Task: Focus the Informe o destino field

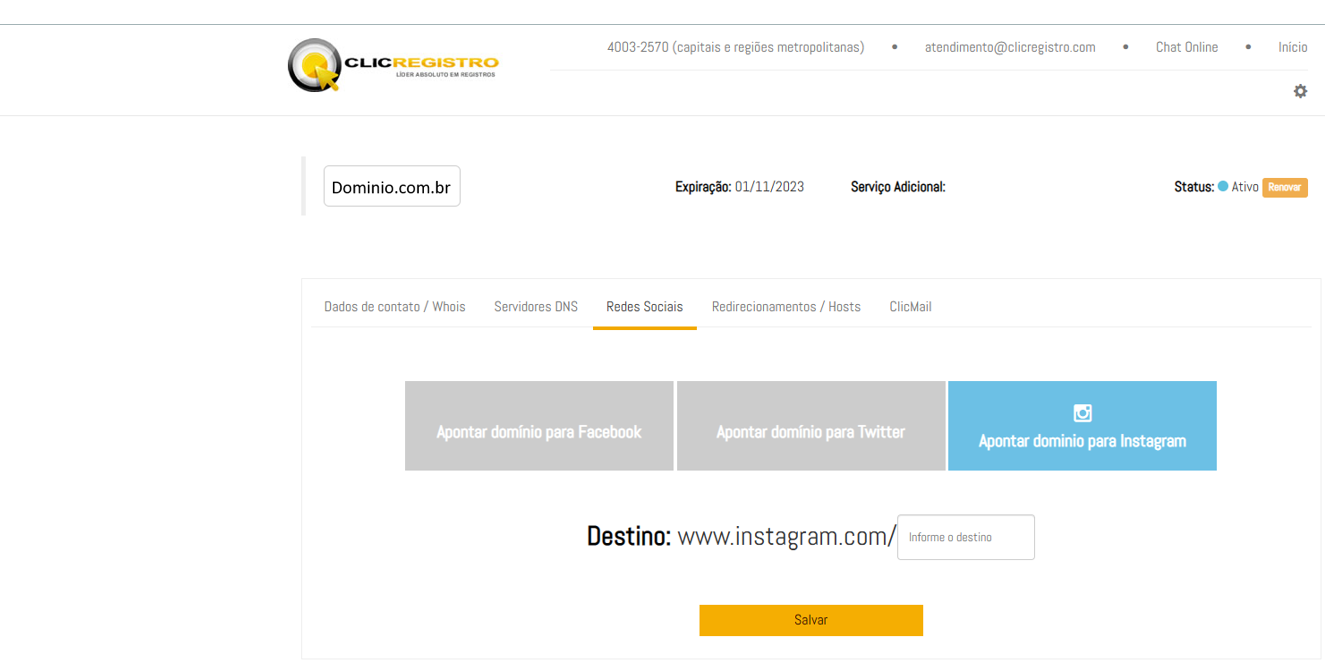Action: pyautogui.click(x=965, y=538)
